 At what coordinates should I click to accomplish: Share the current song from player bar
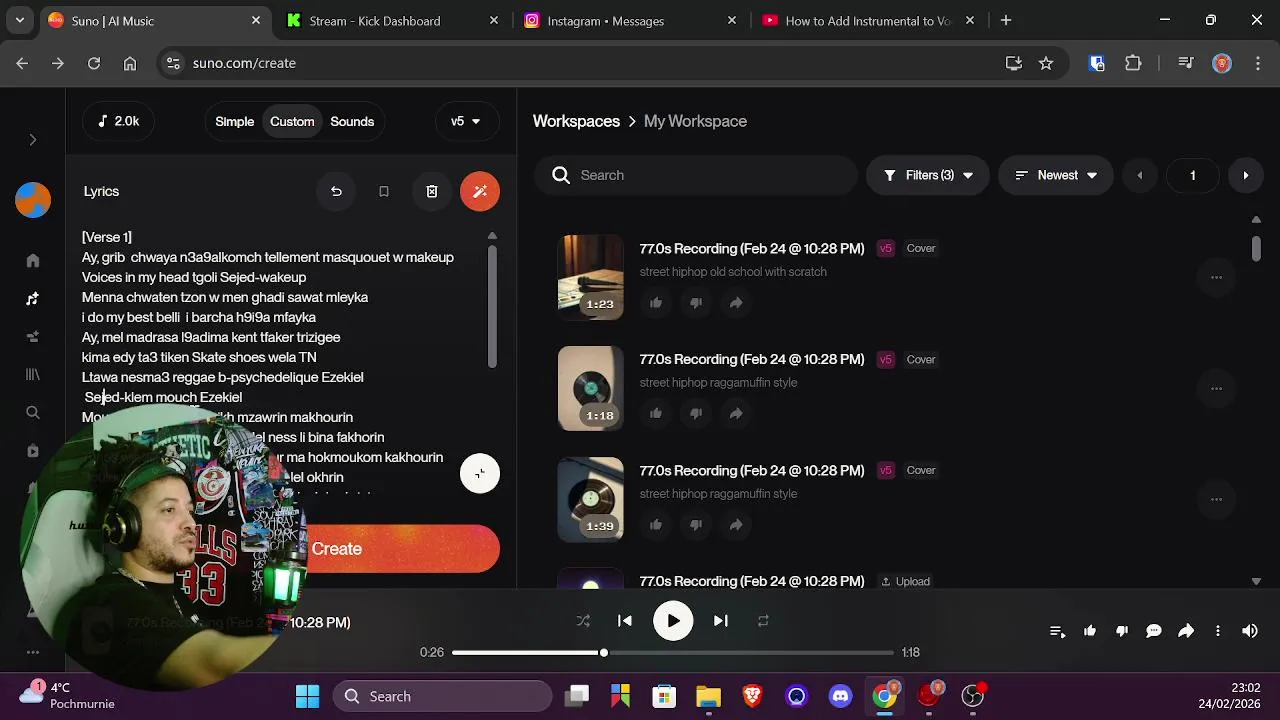point(1186,631)
